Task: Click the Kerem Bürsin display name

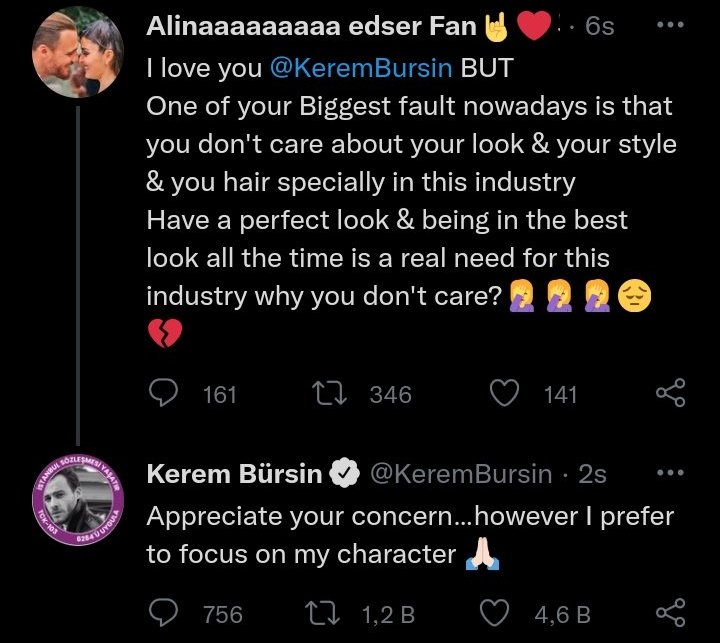Action: [234, 474]
